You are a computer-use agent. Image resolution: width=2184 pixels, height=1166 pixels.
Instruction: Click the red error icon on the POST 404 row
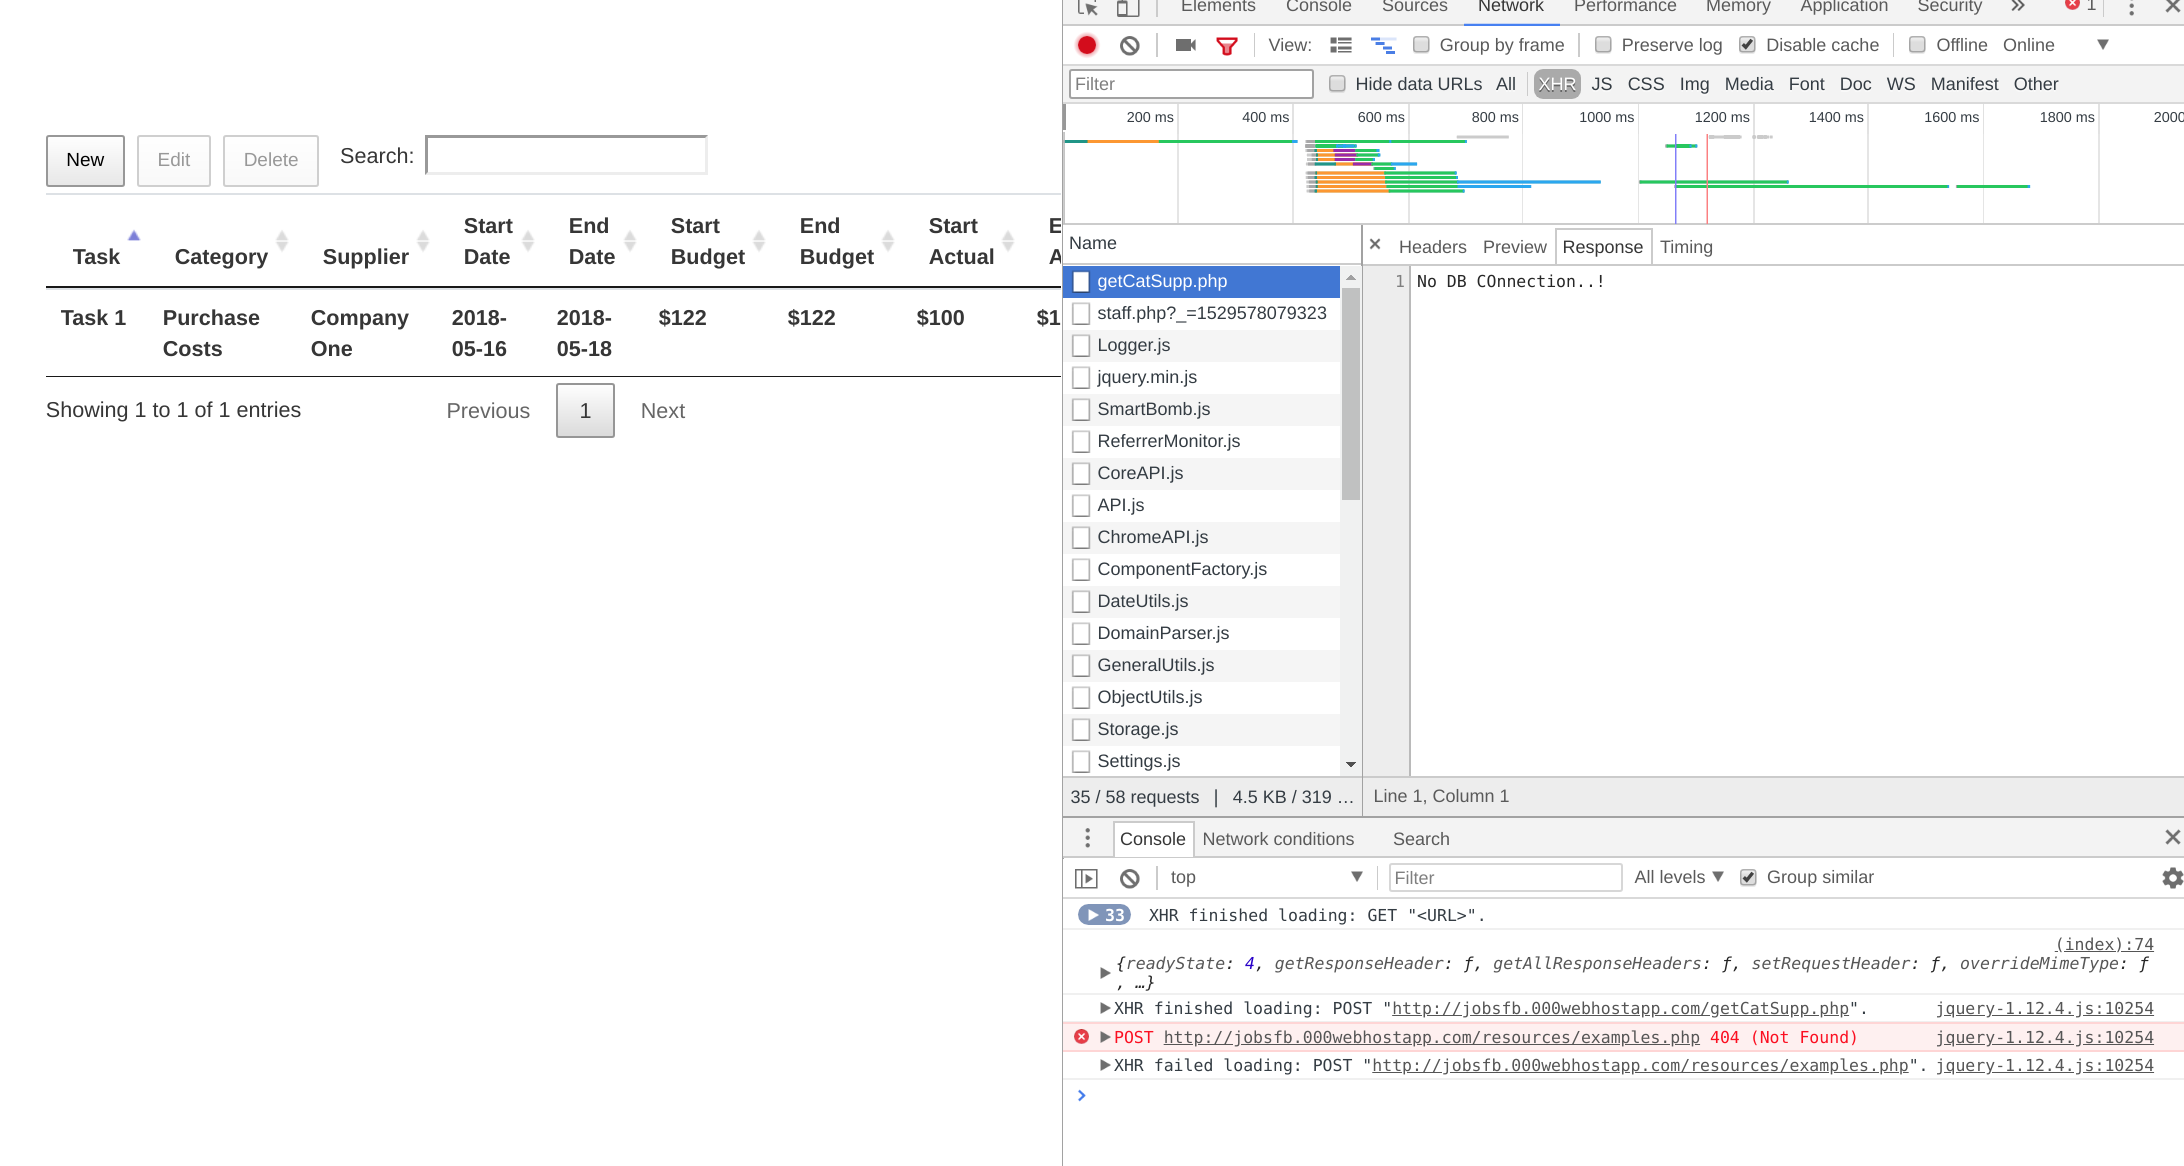coord(1081,1037)
